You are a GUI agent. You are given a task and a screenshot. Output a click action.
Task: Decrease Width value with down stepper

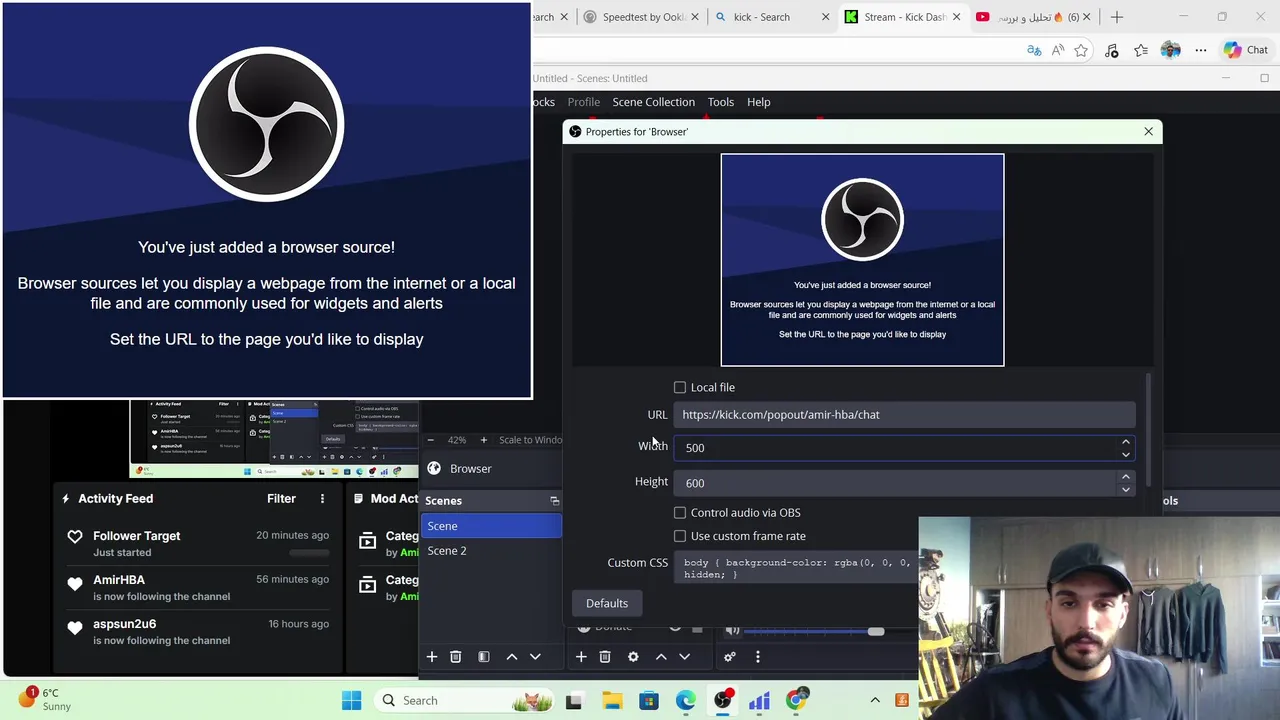click(x=1125, y=454)
